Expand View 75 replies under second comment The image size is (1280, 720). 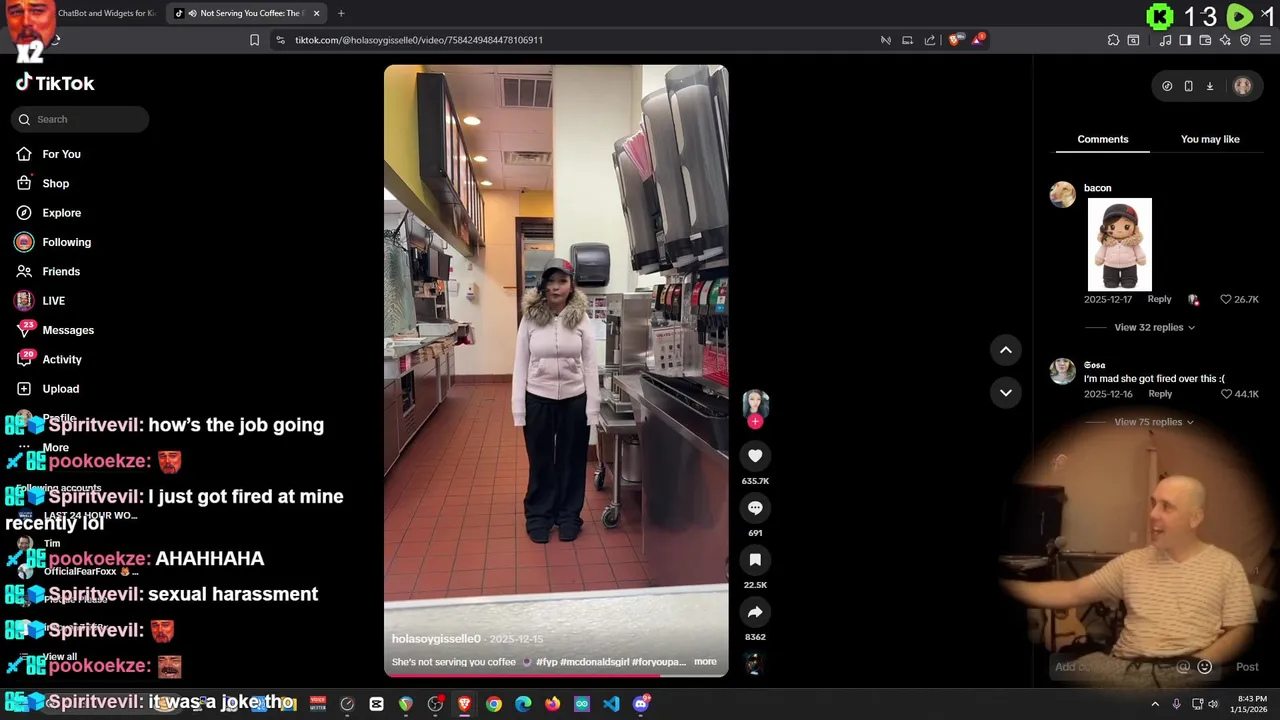(x=1154, y=422)
